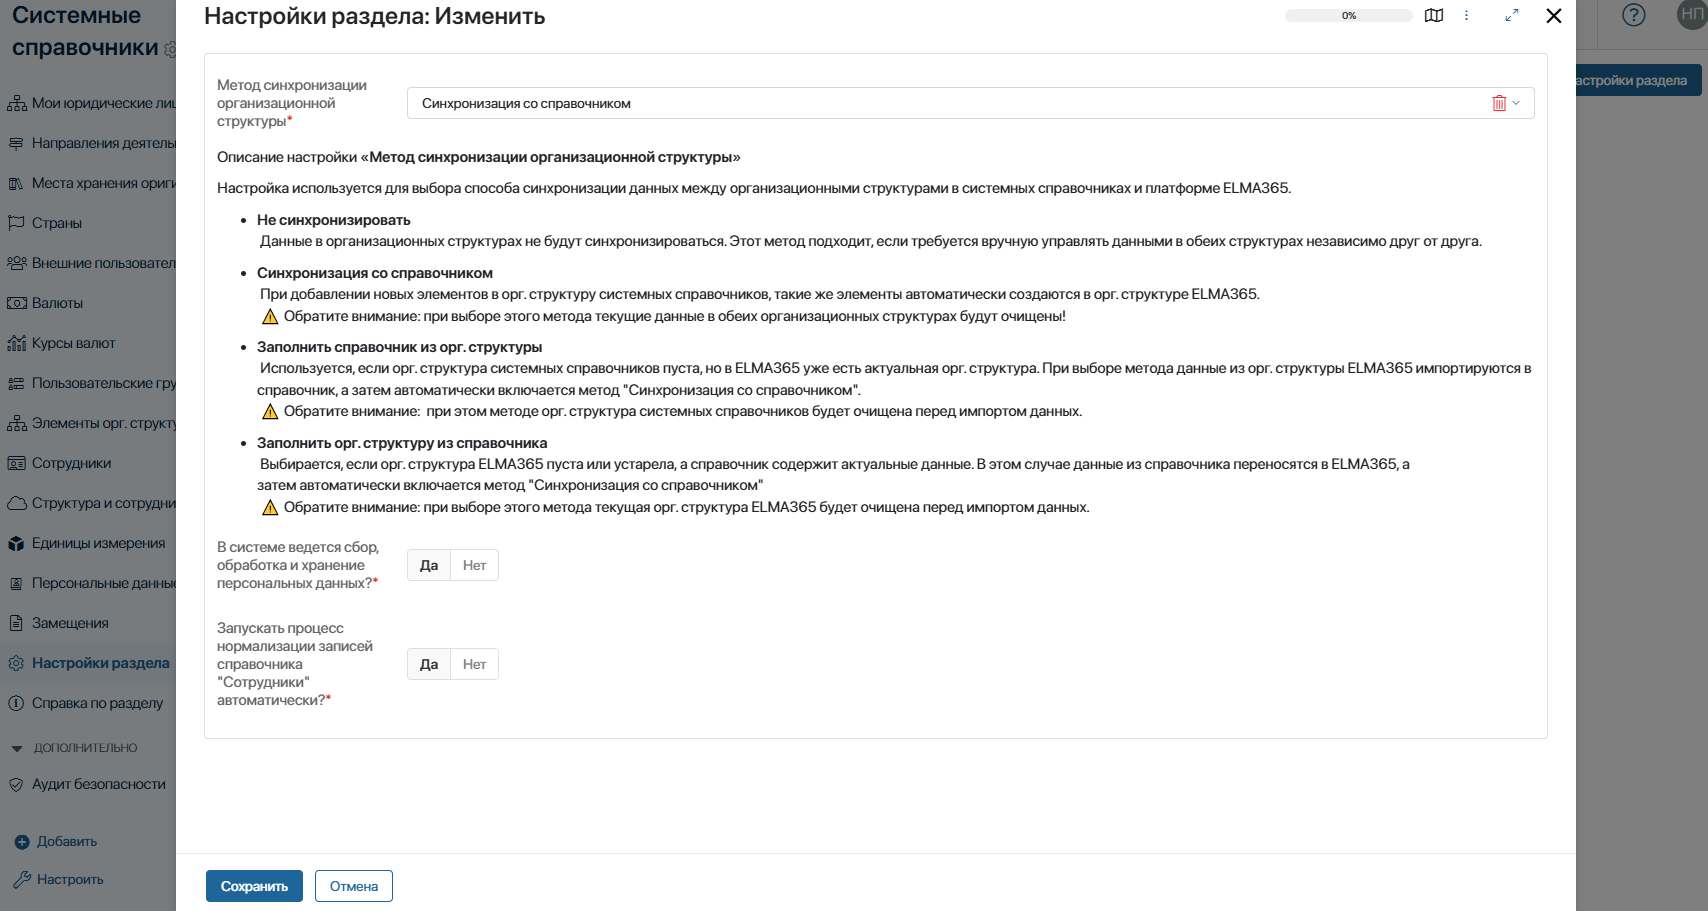Image resolution: width=1708 pixels, height=911 pixels.
Task: Collapse the ДОПОЛНИТЕЛЬНО section
Action: click(17, 748)
